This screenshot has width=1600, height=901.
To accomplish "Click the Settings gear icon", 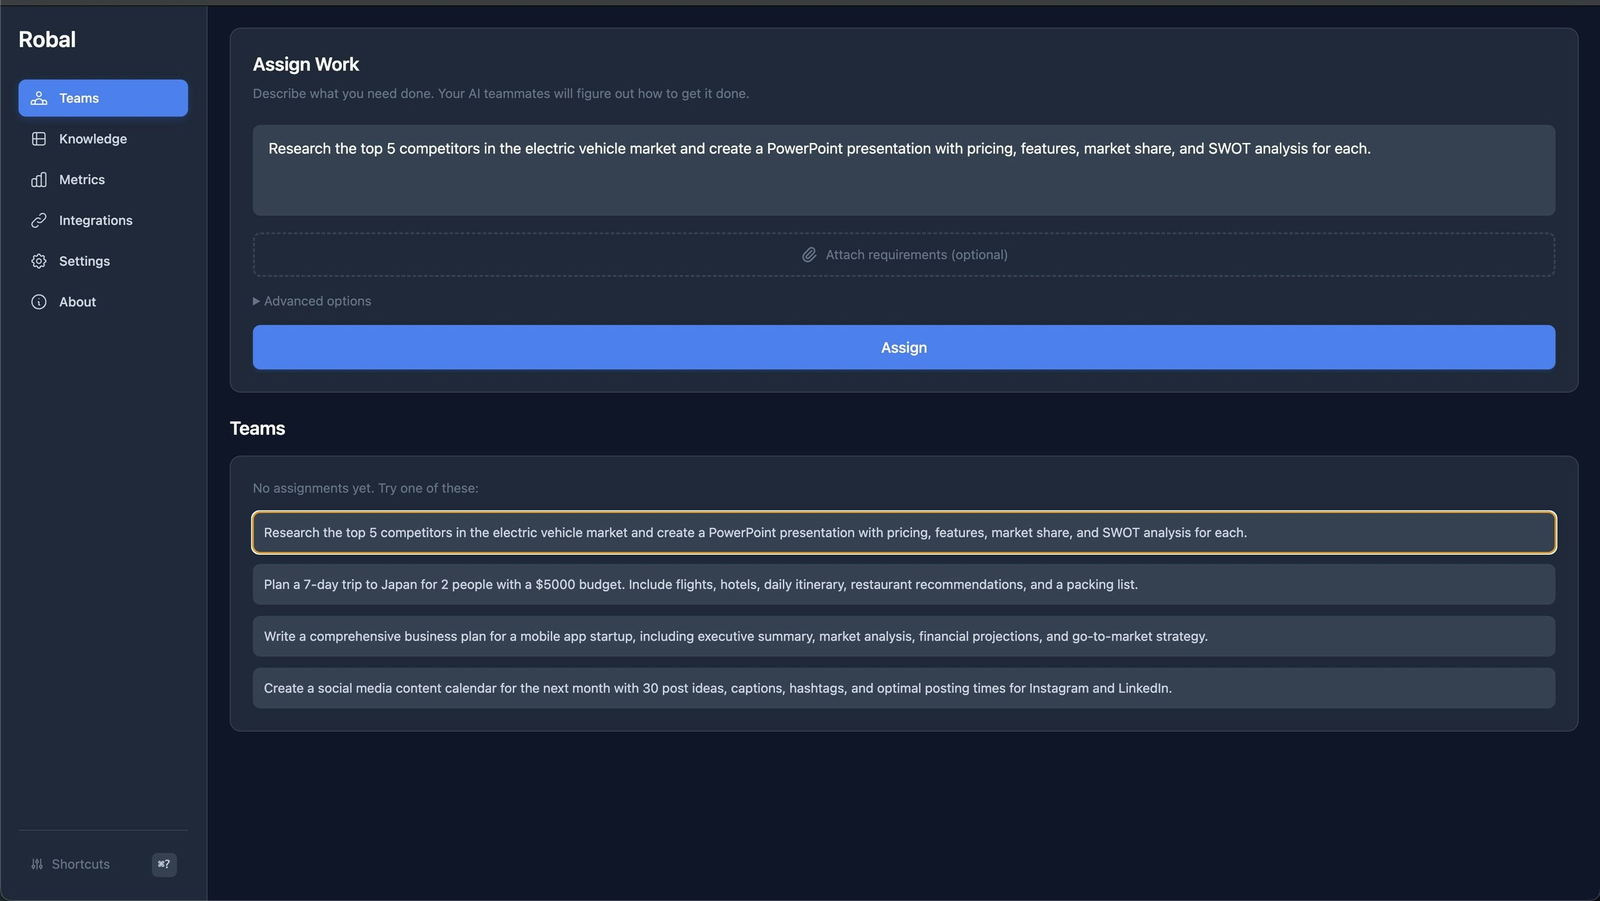I will pyautogui.click(x=39, y=261).
